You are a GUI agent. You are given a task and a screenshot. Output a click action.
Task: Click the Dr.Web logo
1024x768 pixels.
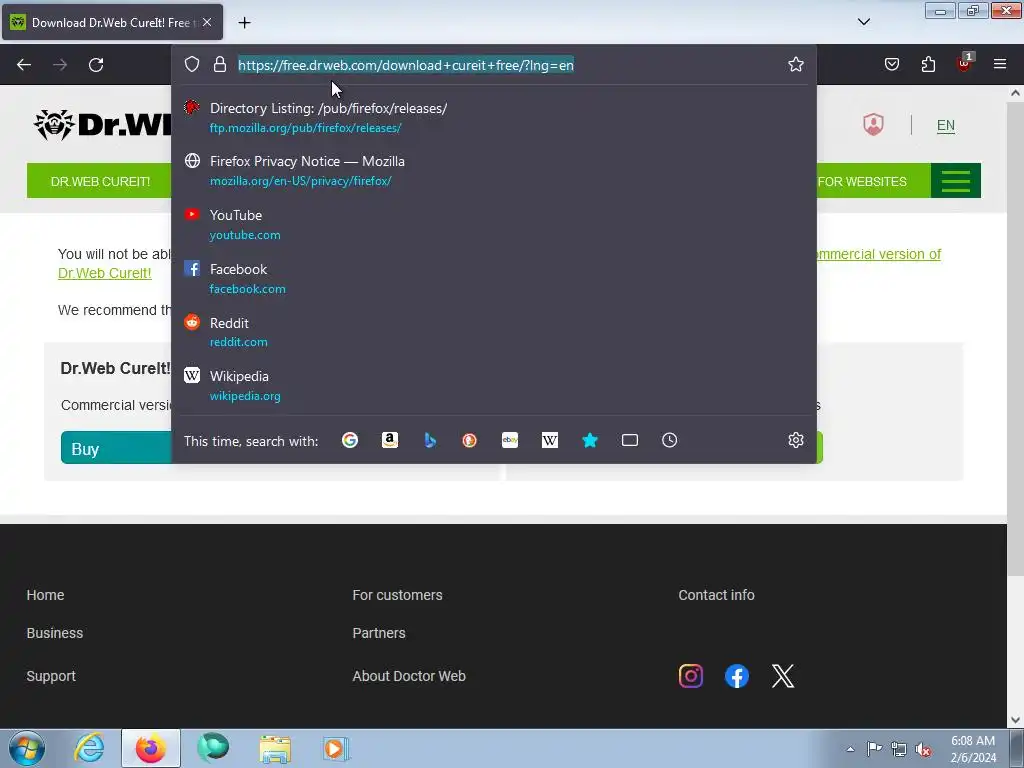point(103,124)
